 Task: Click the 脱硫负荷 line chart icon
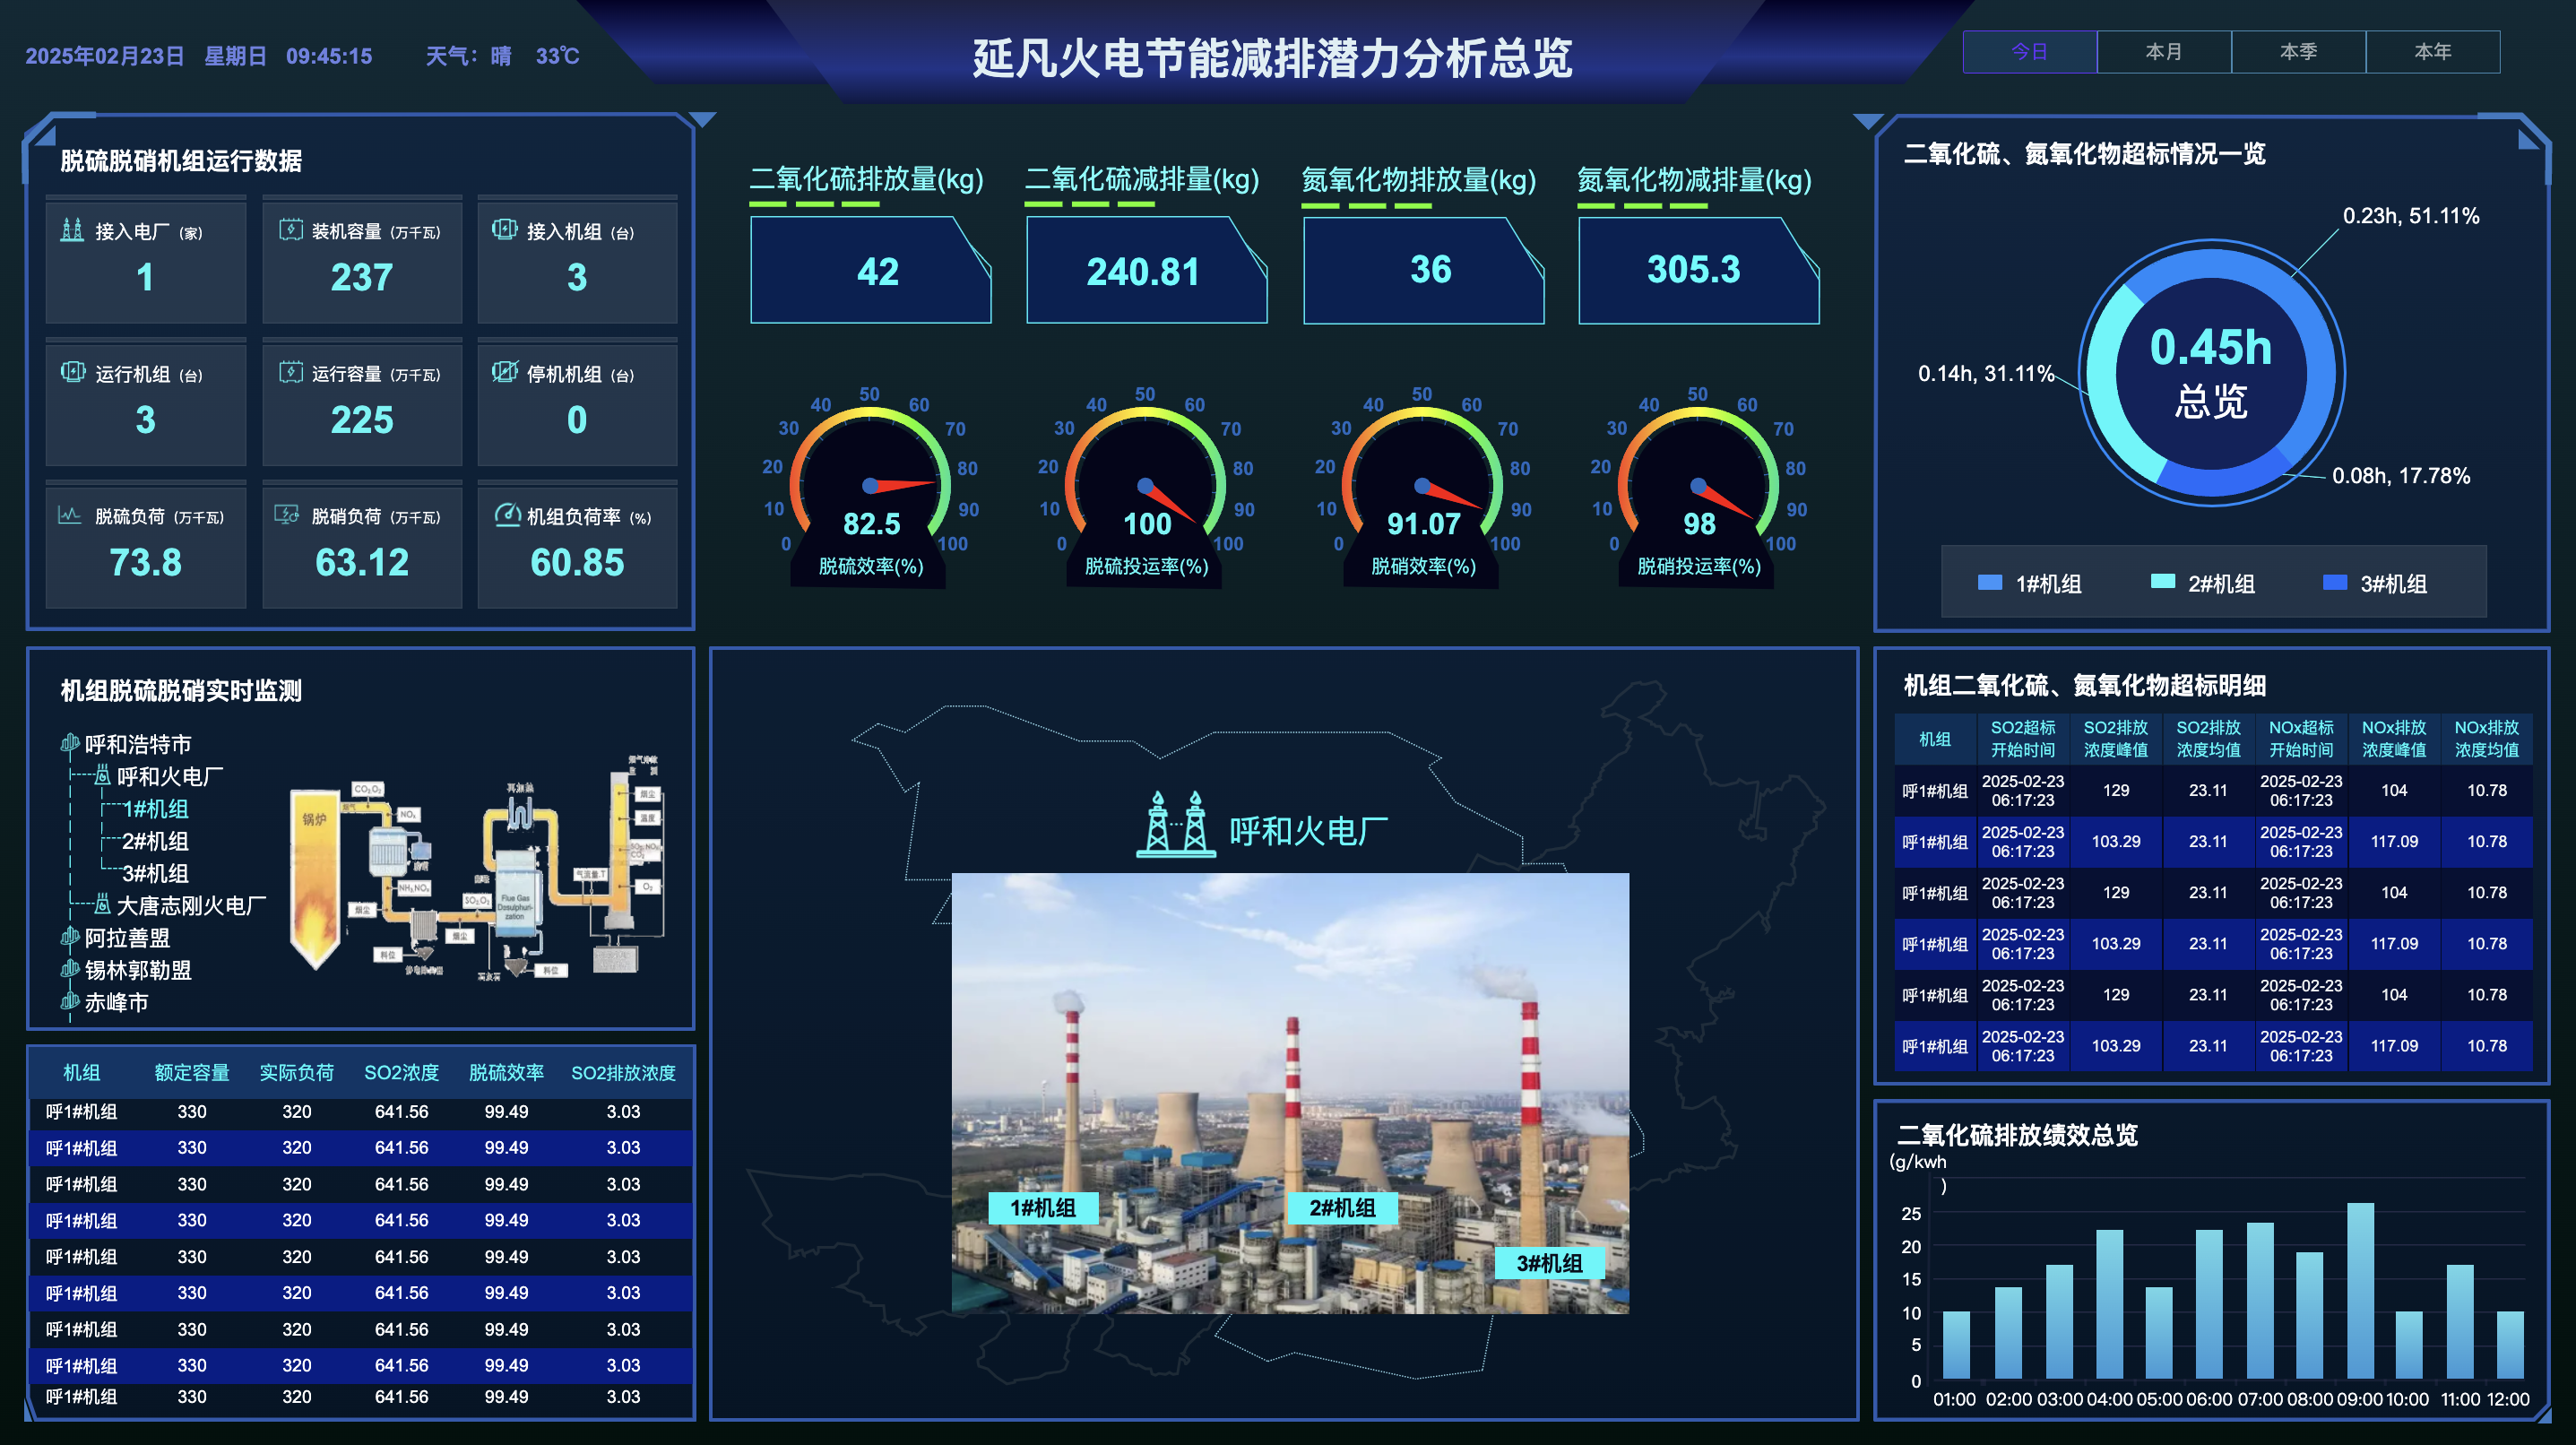pyautogui.click(x=70, y=515)
